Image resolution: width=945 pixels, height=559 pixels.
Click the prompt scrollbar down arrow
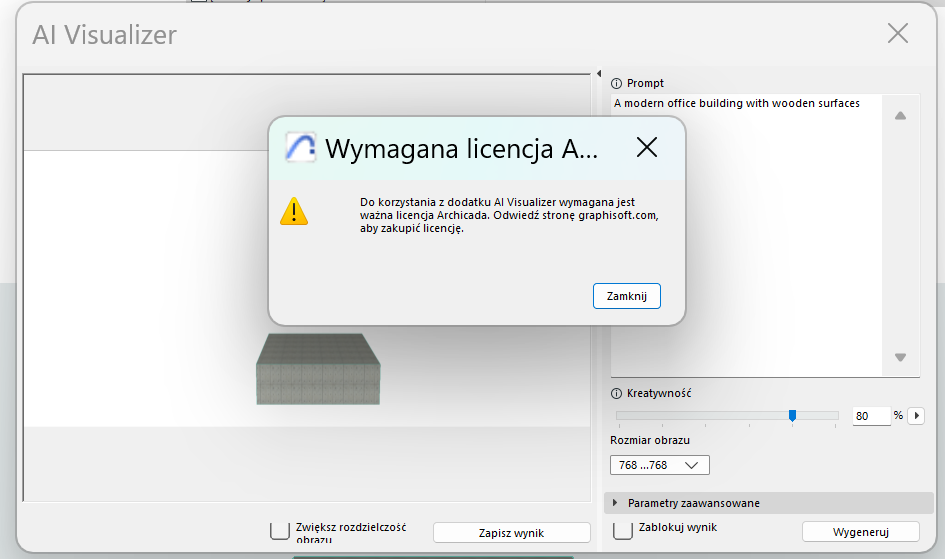[x=900, y=357]
